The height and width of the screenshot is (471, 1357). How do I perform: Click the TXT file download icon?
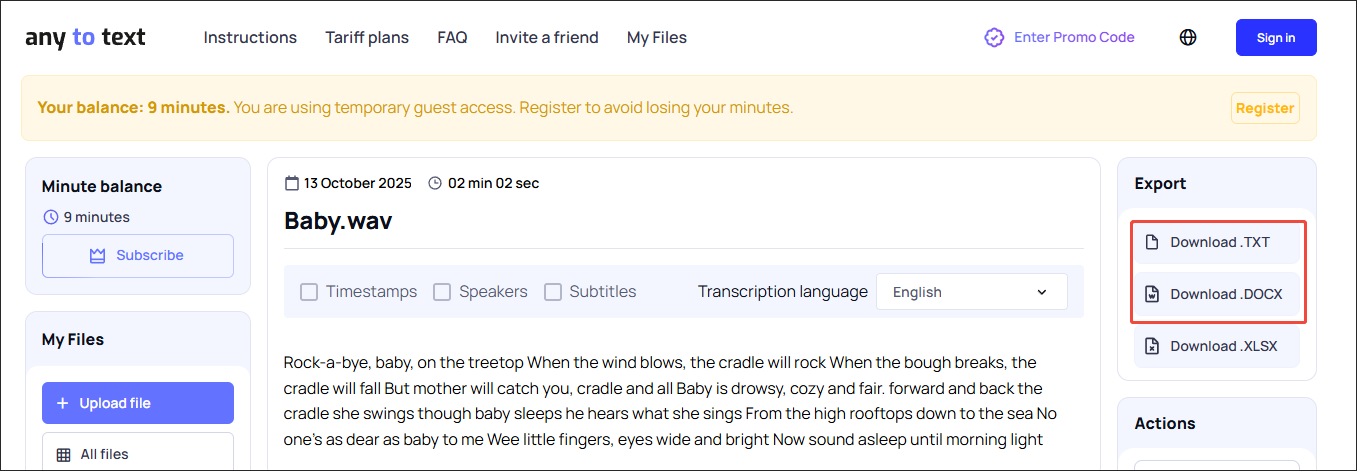1152,242
